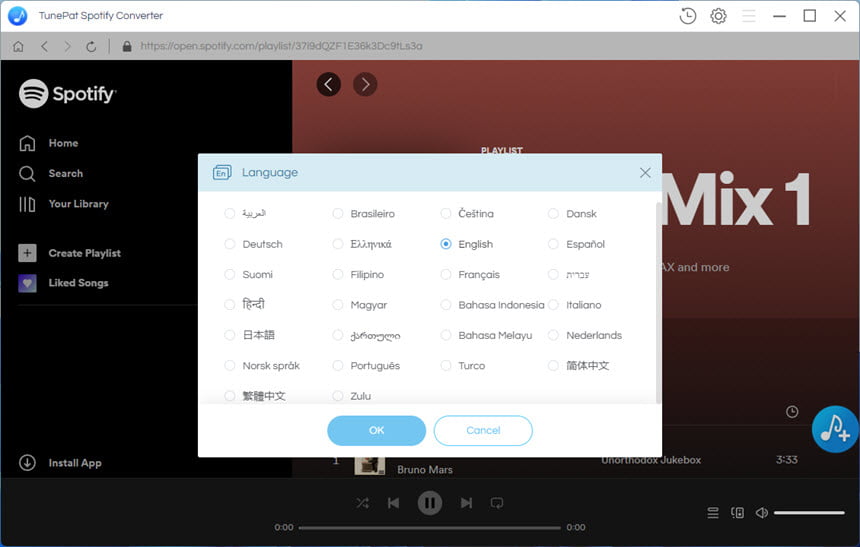Image resolution: width=860 pixels, height=547 pixels.
Task: Open TunePat settings gear icon
Action: (x=718, y=16)
